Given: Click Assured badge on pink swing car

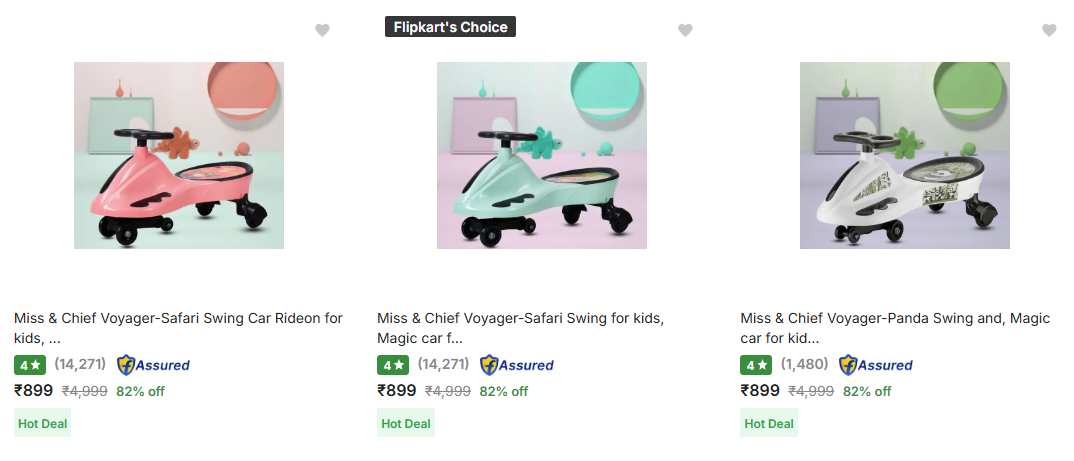Looking at the screenshot, I should tap(153, 365).
